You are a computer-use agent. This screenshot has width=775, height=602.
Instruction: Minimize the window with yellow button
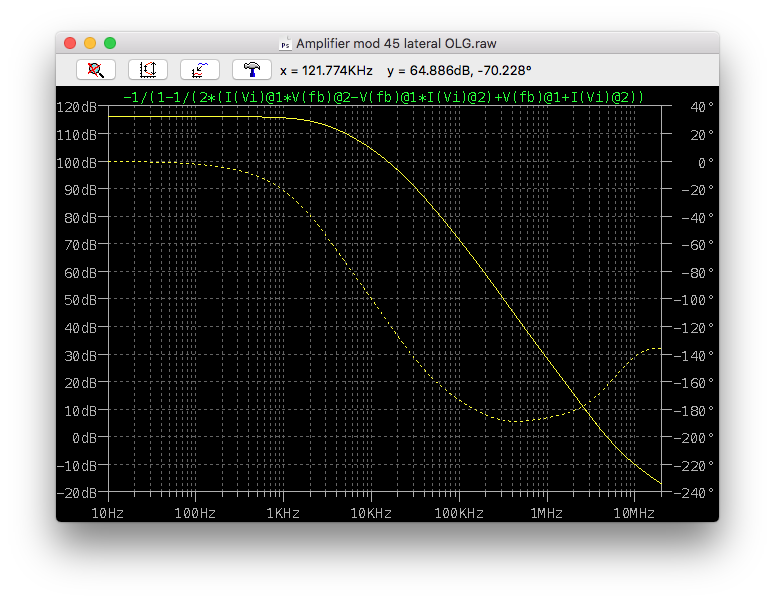(90, 43)
